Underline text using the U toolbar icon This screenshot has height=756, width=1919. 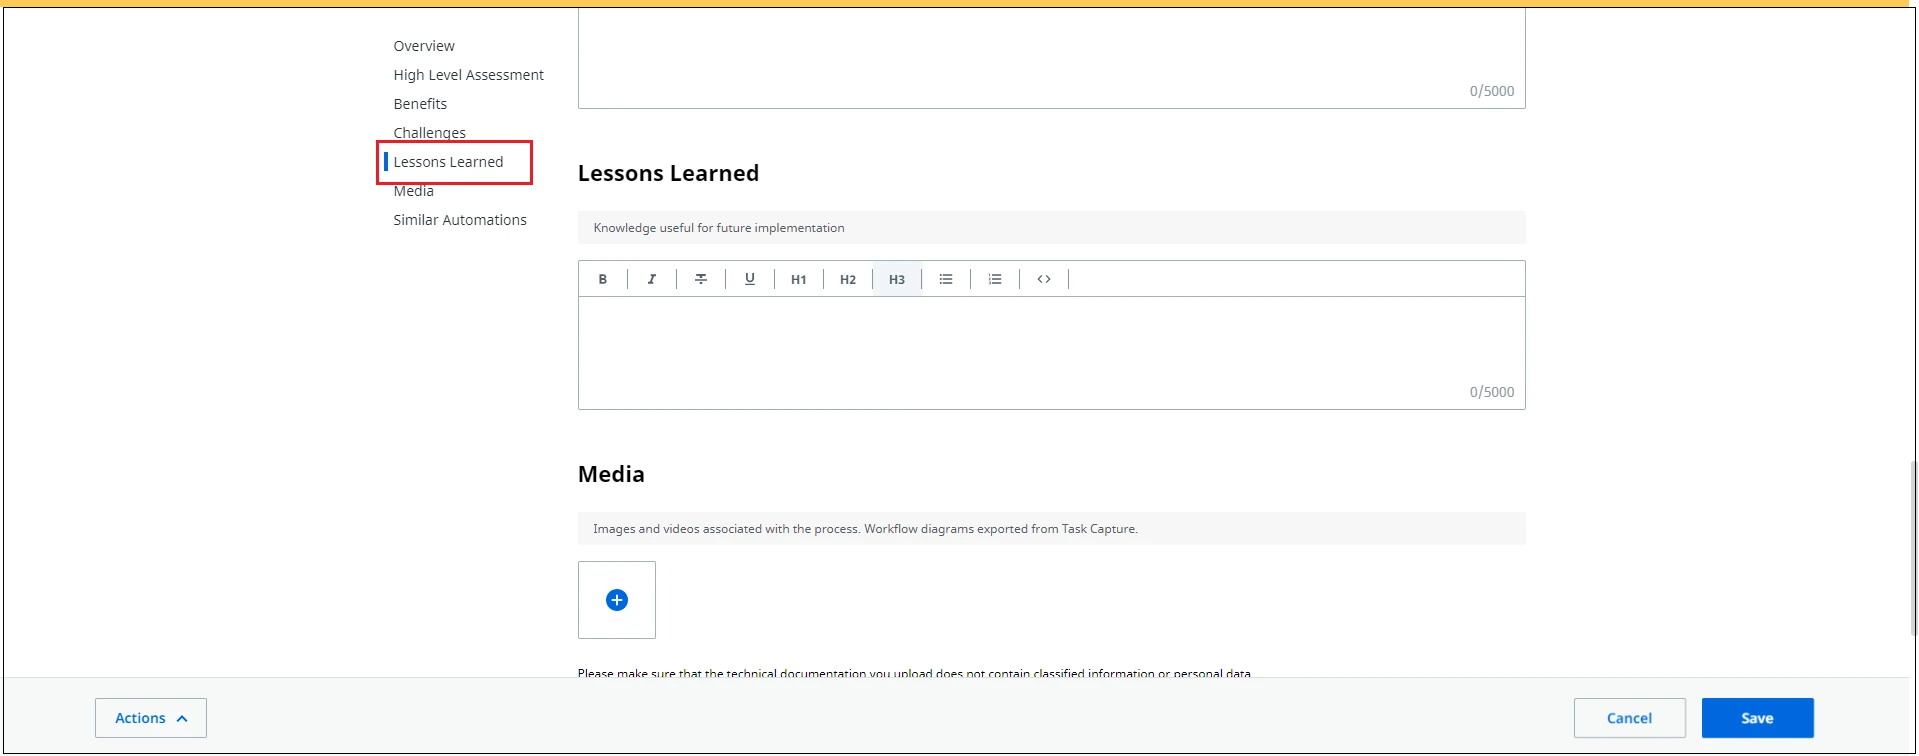(x=750, y=279)
